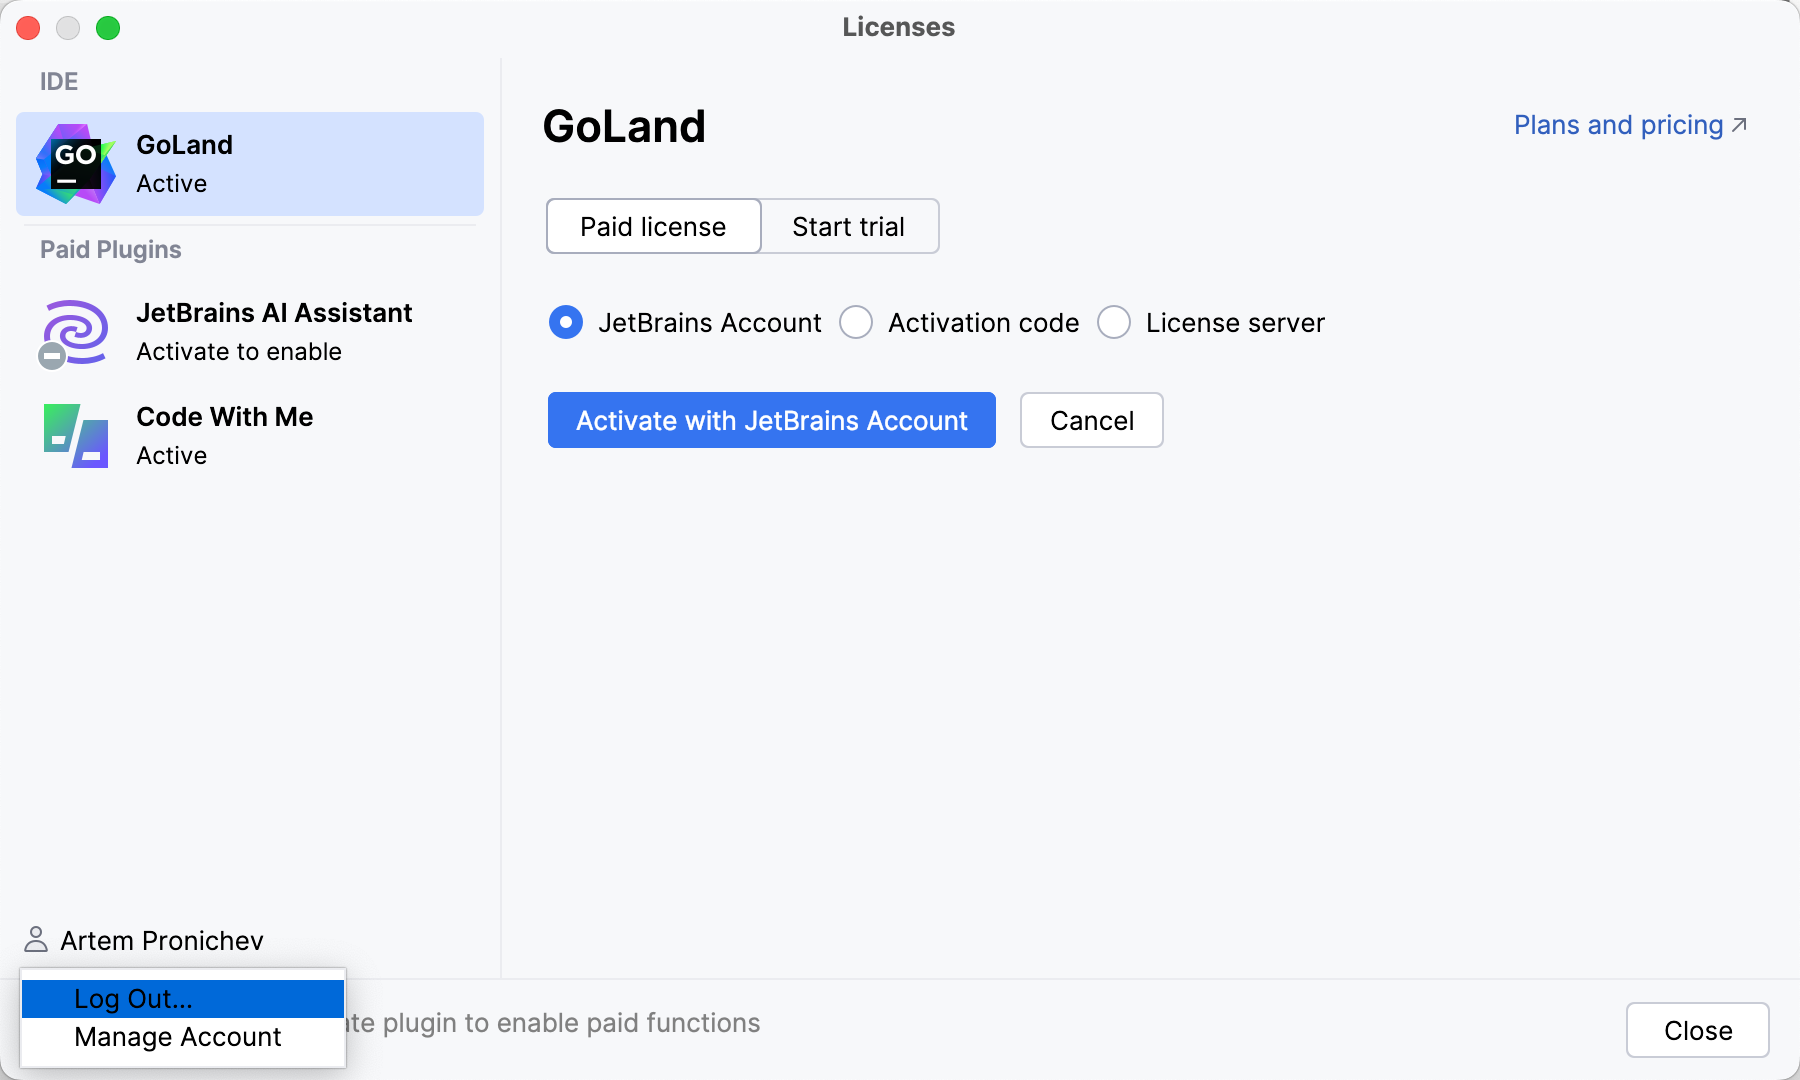Switch to the Start trial tab
The height and width of the screenshot is (1080, 1800).
coord(848,227)
